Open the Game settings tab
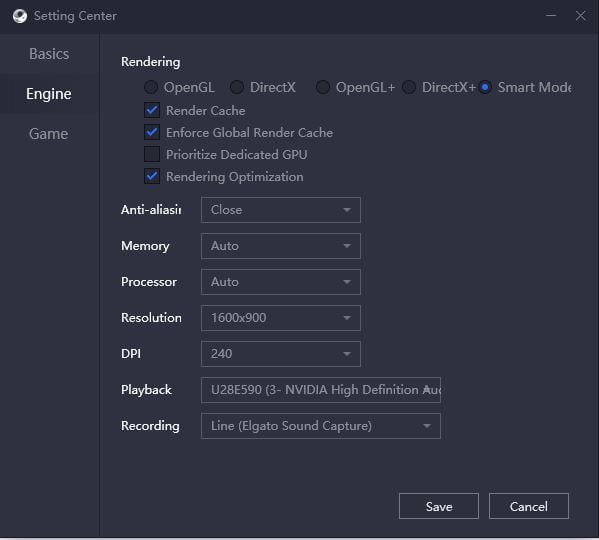Viewport: 599px width, 540px height. [x=49, y=134]
